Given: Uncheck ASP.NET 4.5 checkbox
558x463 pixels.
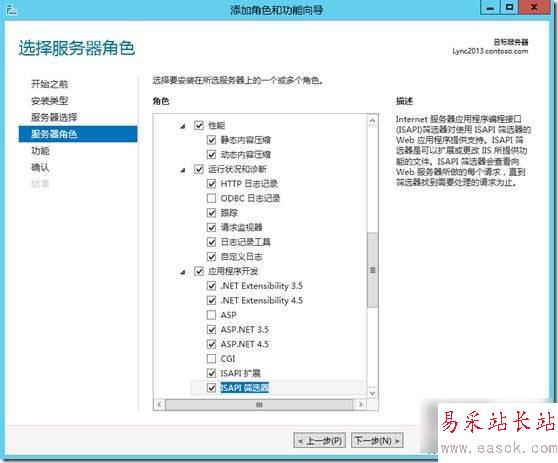Looking at the screenshot, I should (211, 344).
